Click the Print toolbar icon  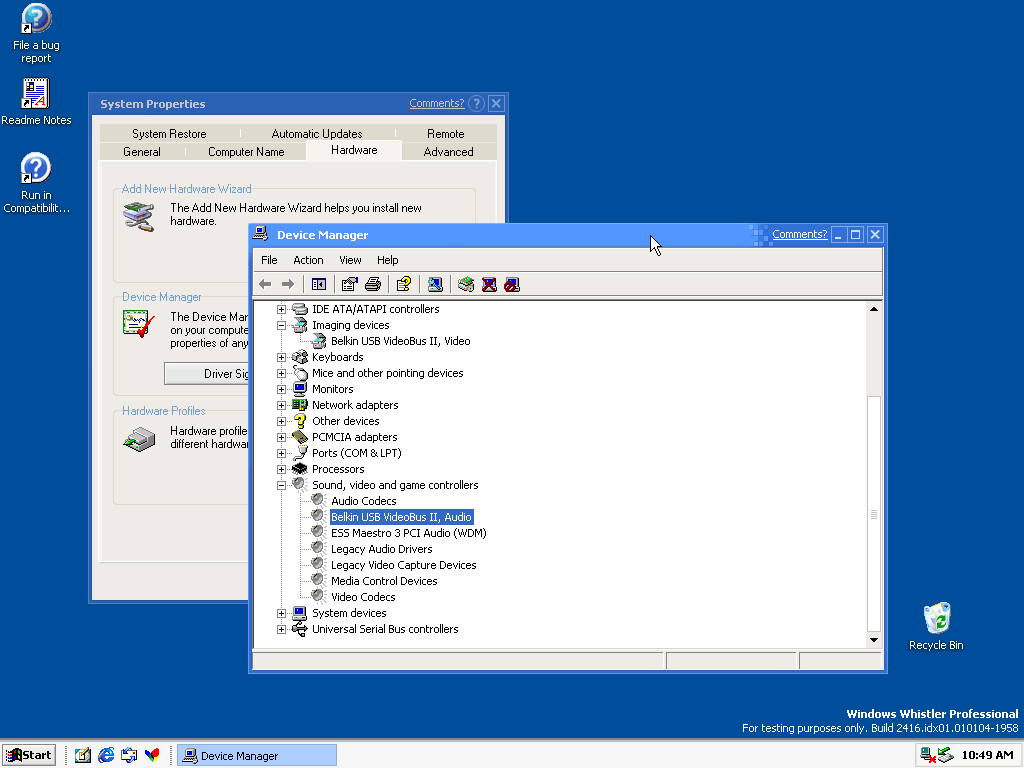tap(373, 284)
